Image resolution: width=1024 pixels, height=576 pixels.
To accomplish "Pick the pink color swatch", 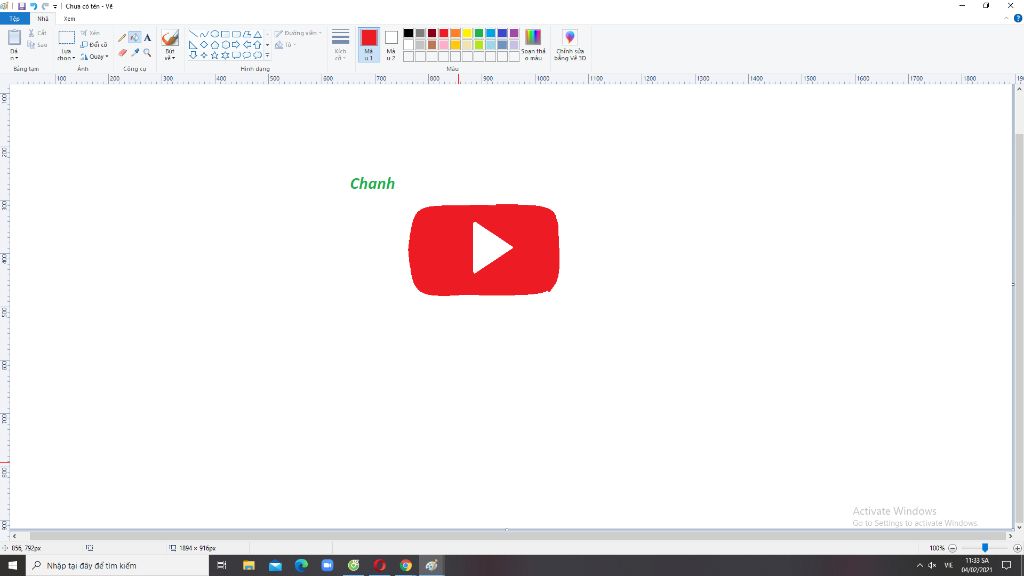I will pyautogui.click(x=443, y=44).
